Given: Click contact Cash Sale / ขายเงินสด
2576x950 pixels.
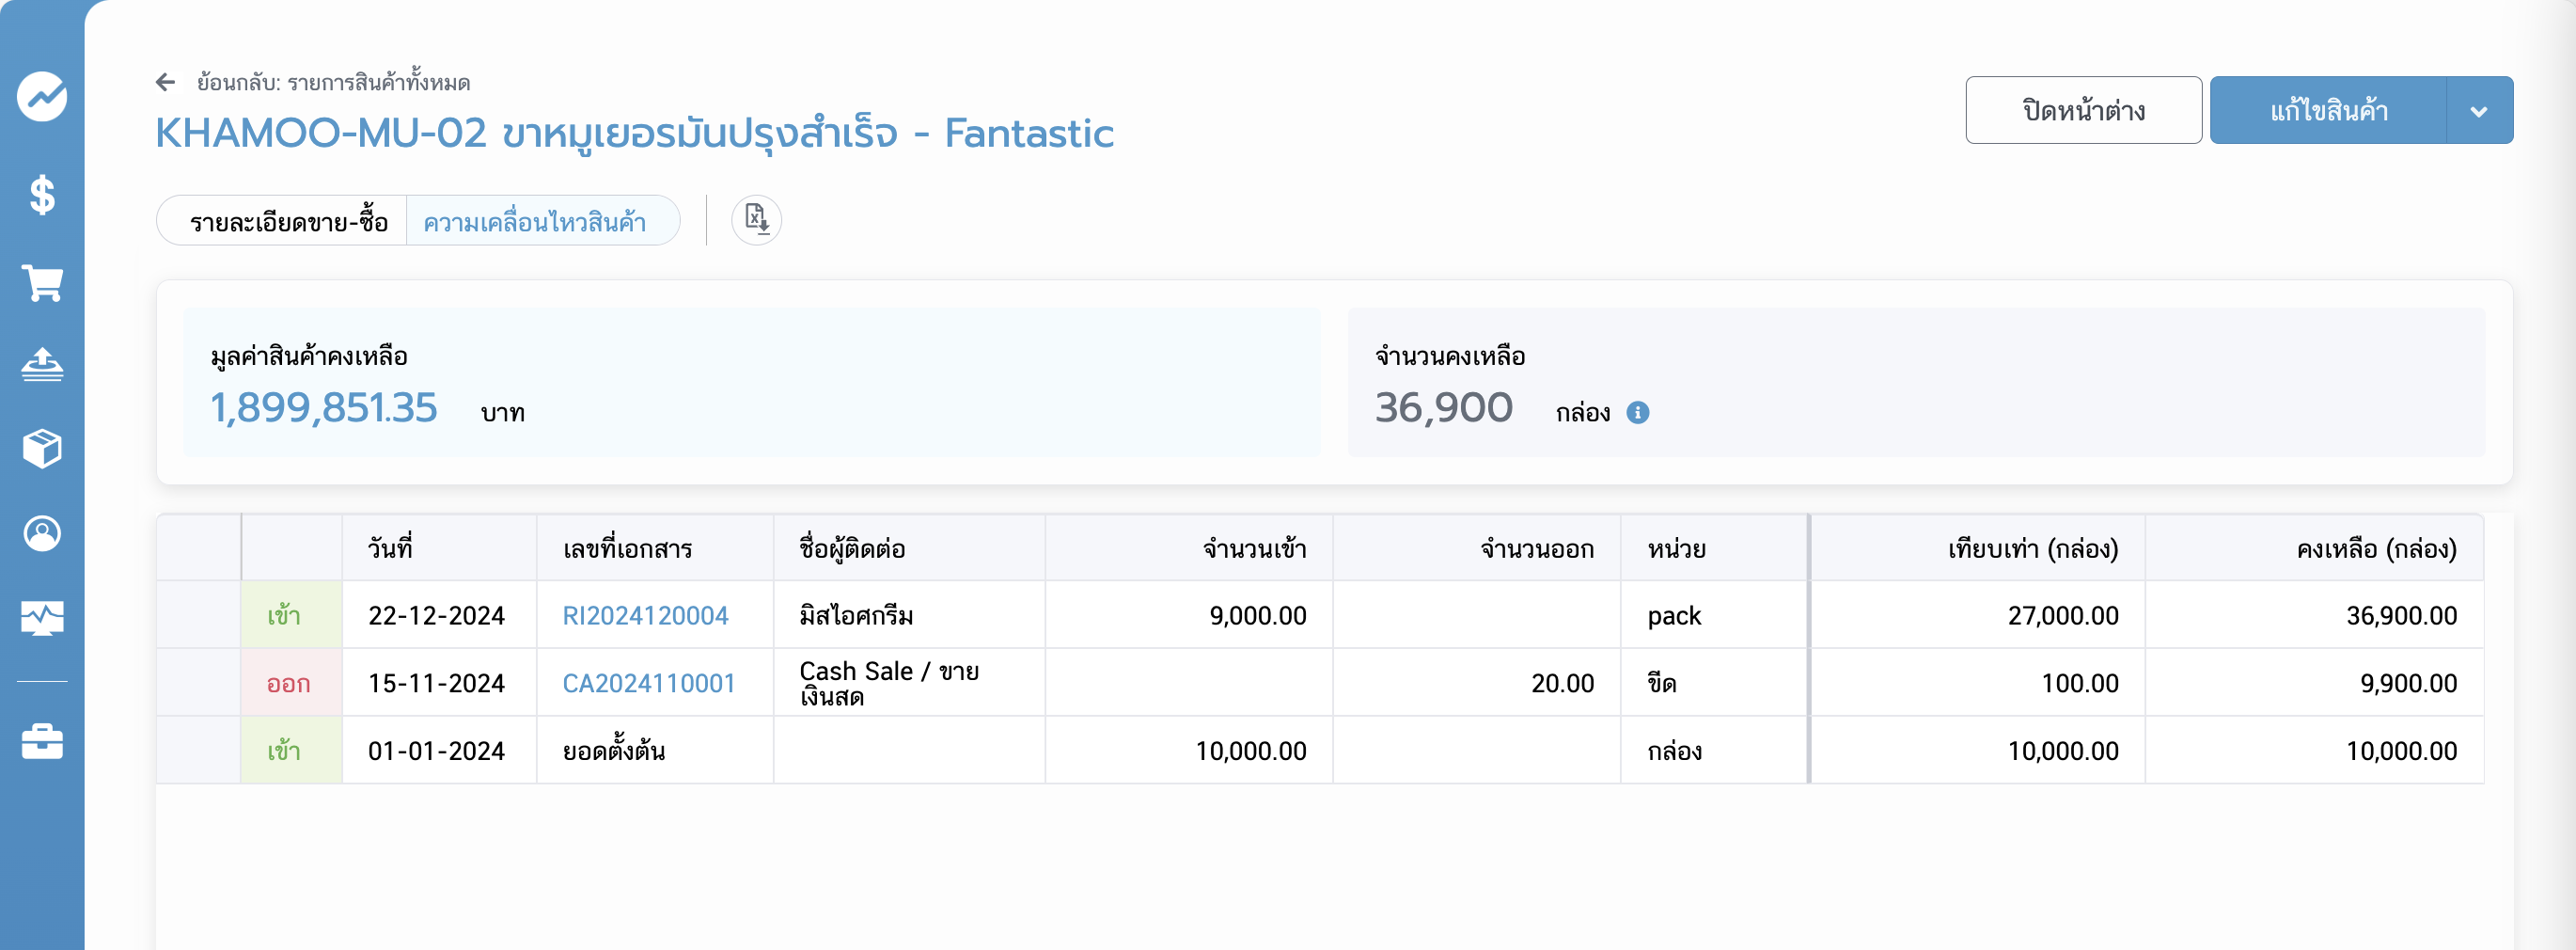Looking at the screenshot, I should pyautogui.click(x=889, y=683).
